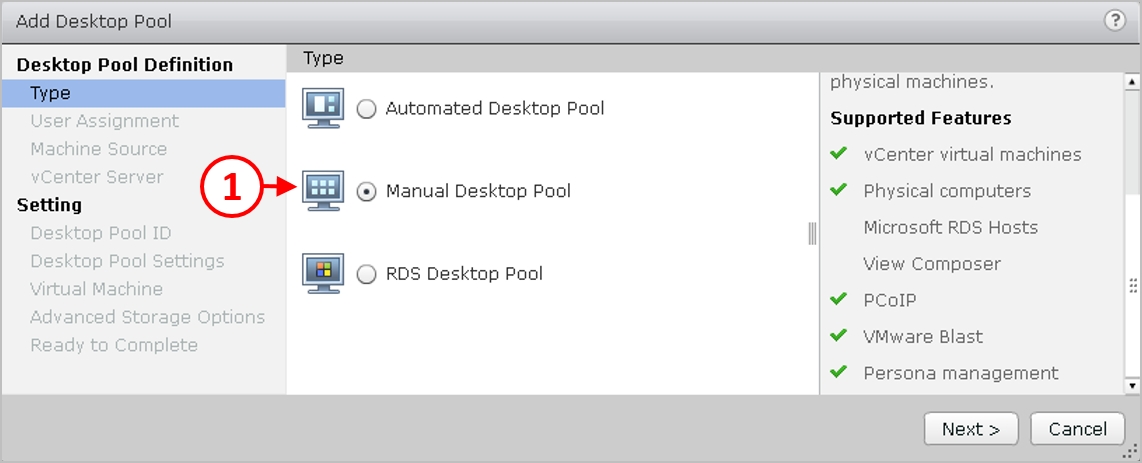Click the green checkmark beside VMware Blast
This screenshot has width=1142, height=463.
pos(838,336)
